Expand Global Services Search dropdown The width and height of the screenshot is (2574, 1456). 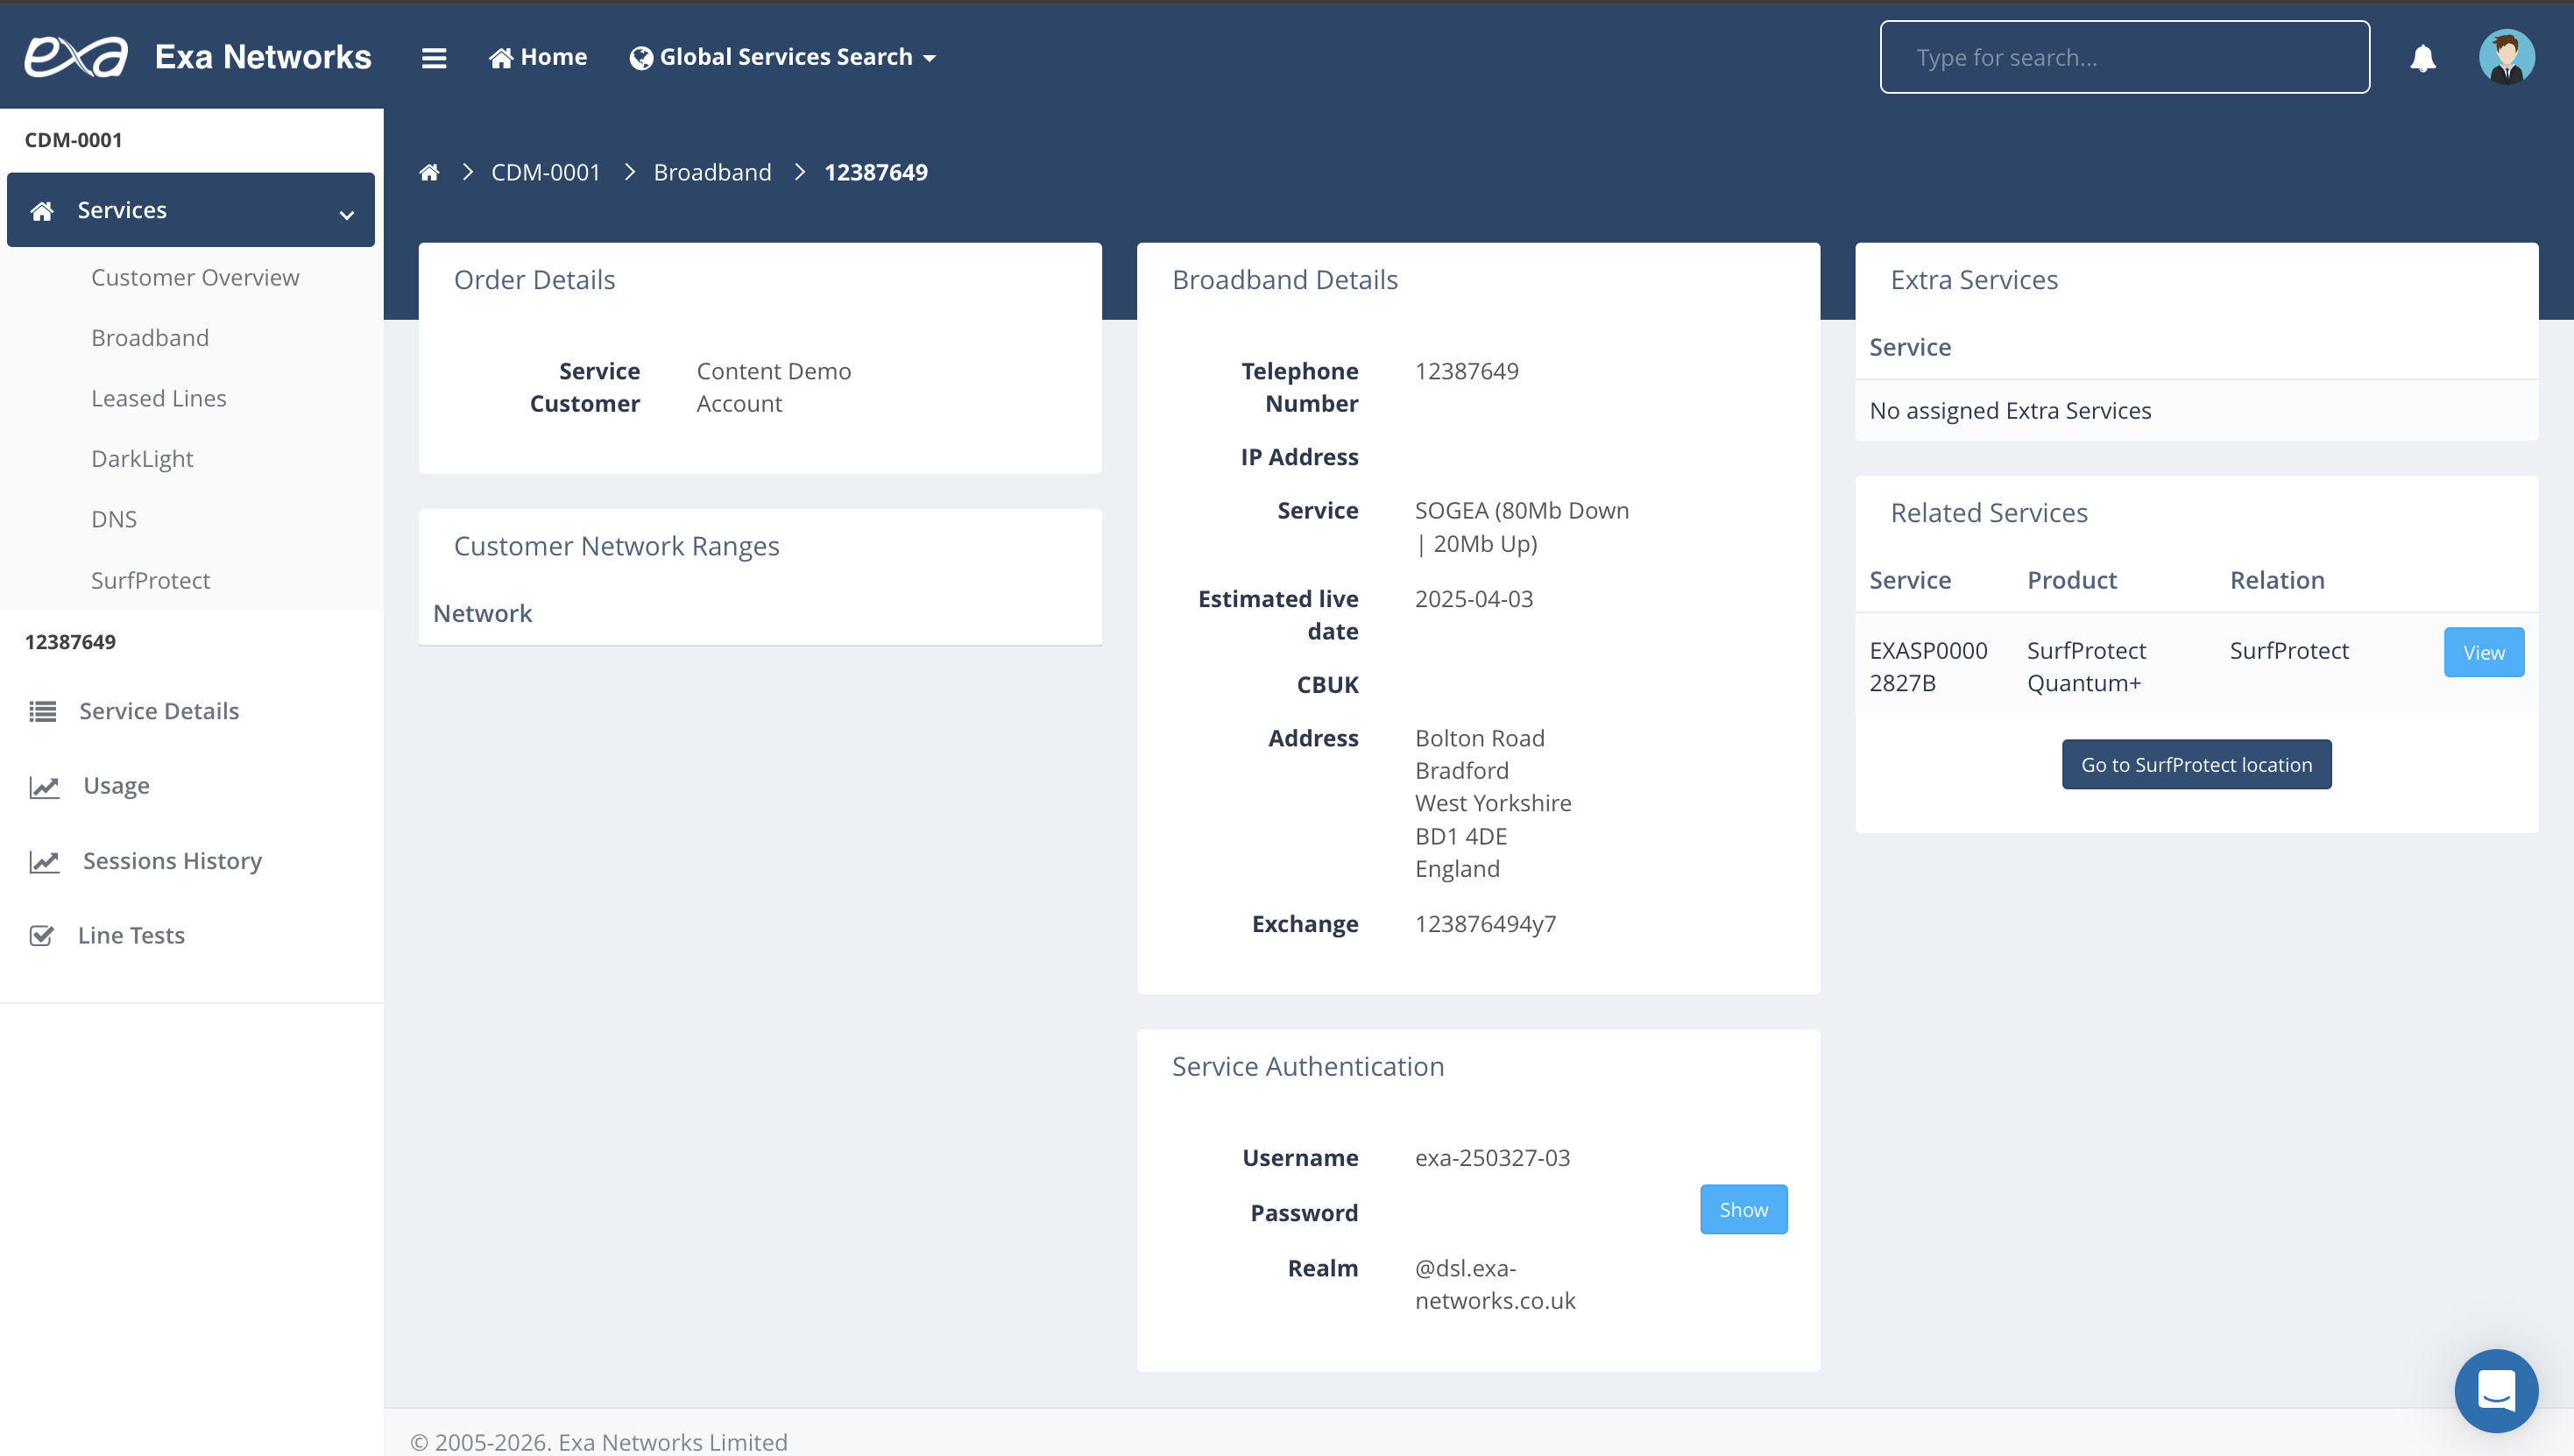pos(783,57)
